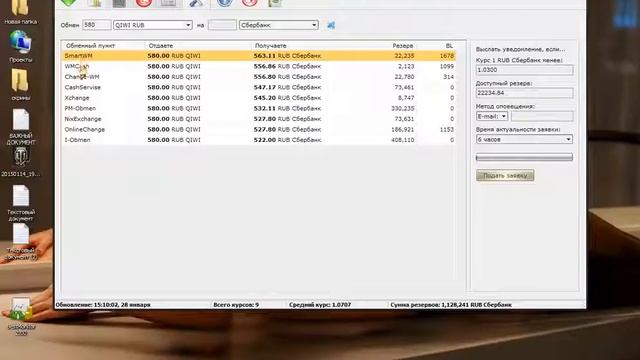Open the wrench and screwdriver settings icon
Viewport: 640px width, 360px height.
[196, 3]
